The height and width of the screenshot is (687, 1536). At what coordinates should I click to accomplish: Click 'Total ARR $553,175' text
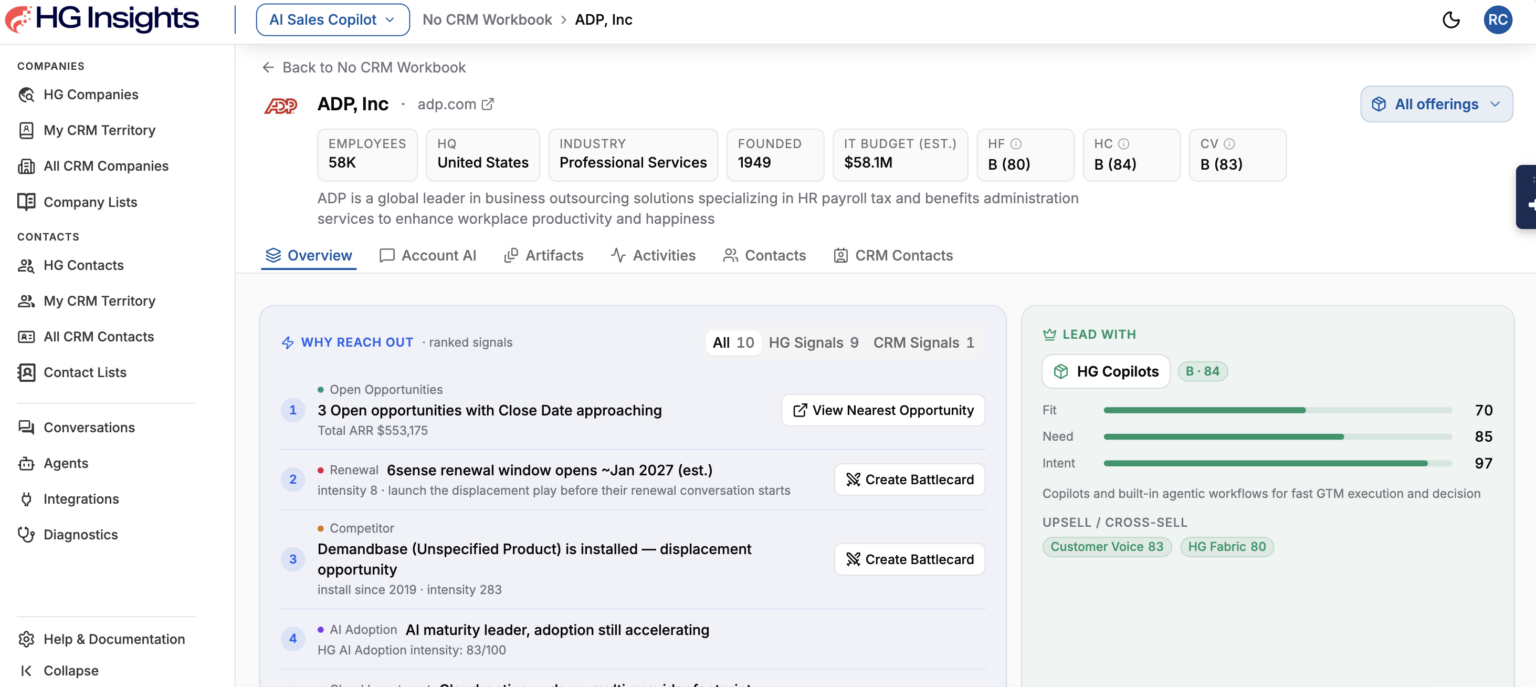(373, 431)
